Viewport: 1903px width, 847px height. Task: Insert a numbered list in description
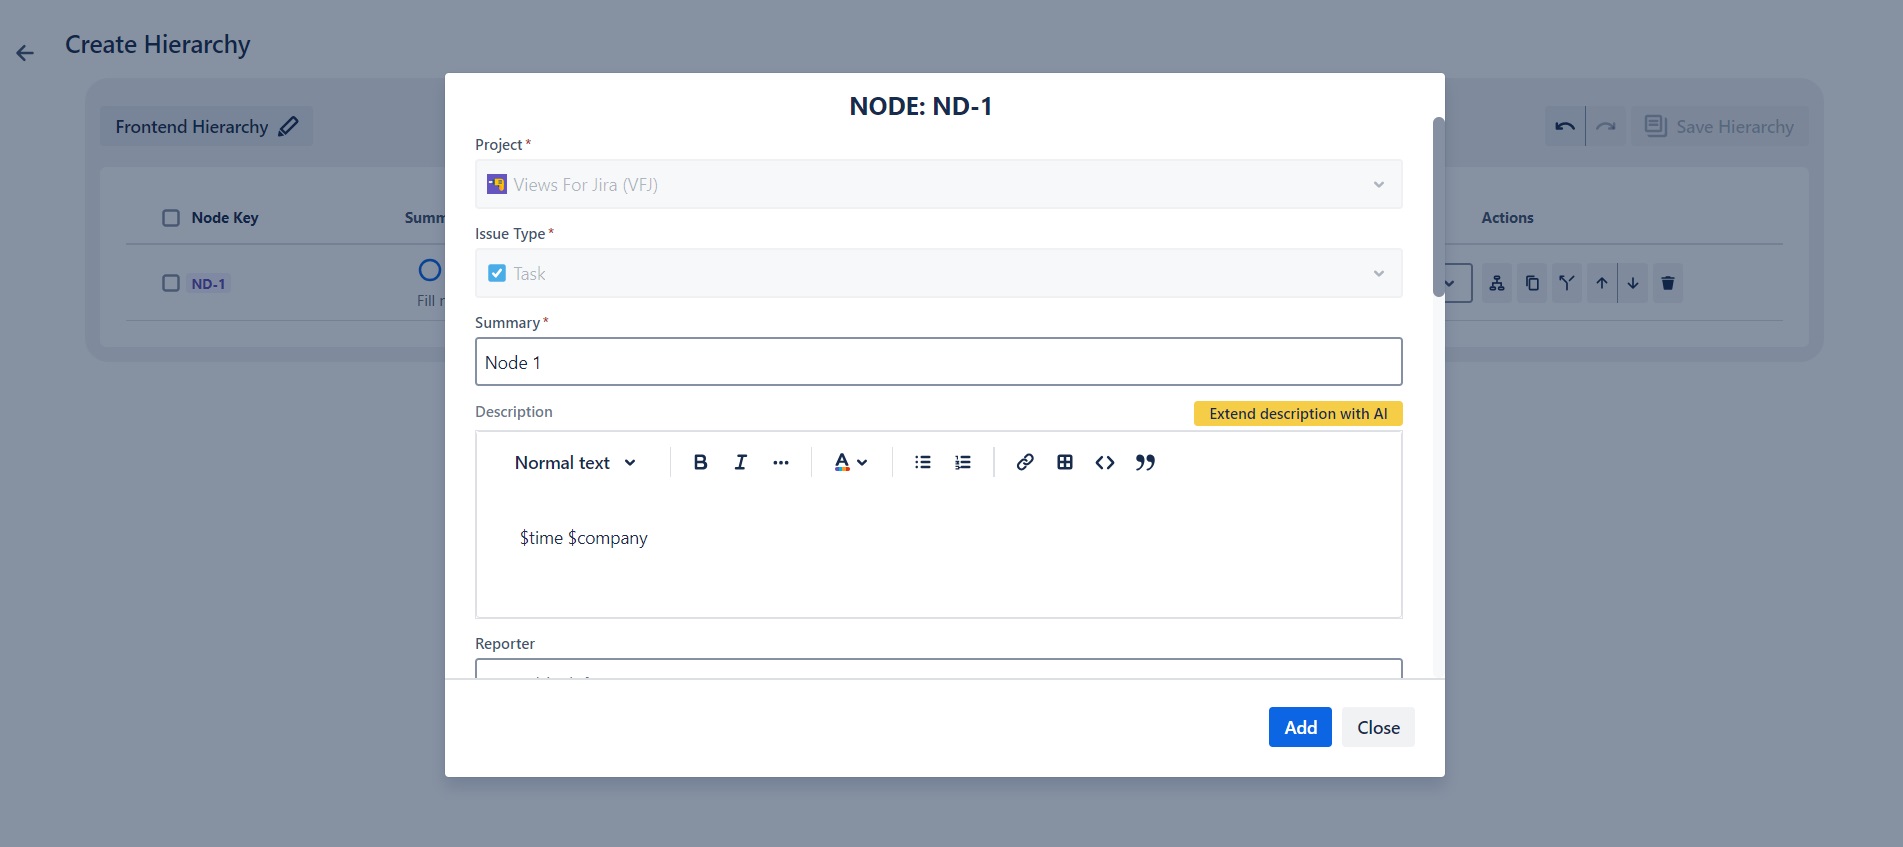click(962, 462)
